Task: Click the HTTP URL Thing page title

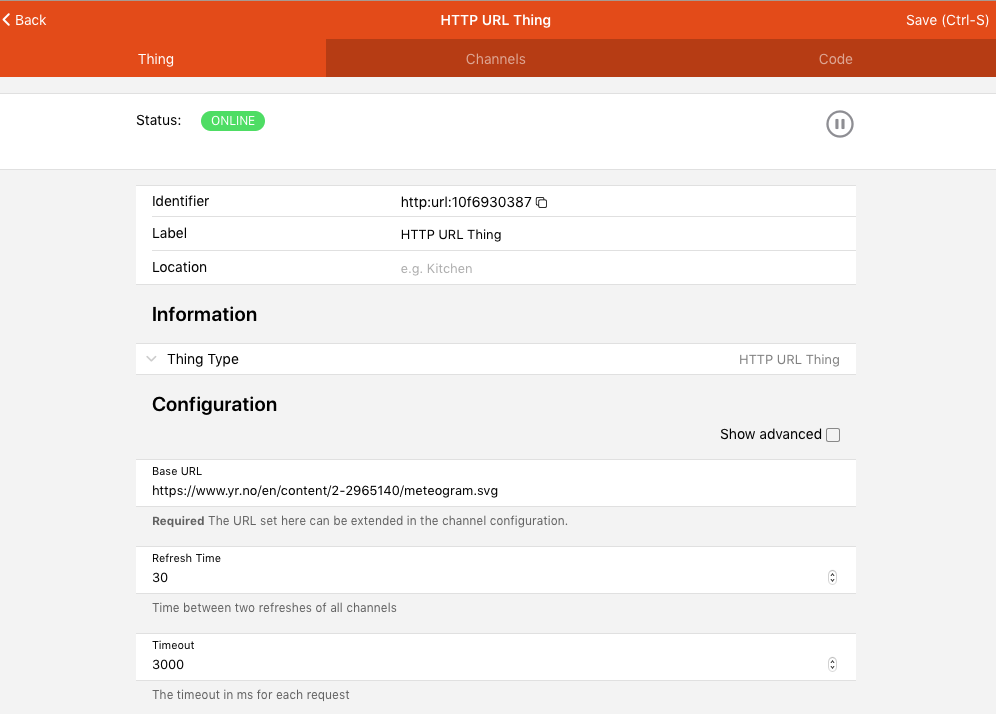Action: 496,20
